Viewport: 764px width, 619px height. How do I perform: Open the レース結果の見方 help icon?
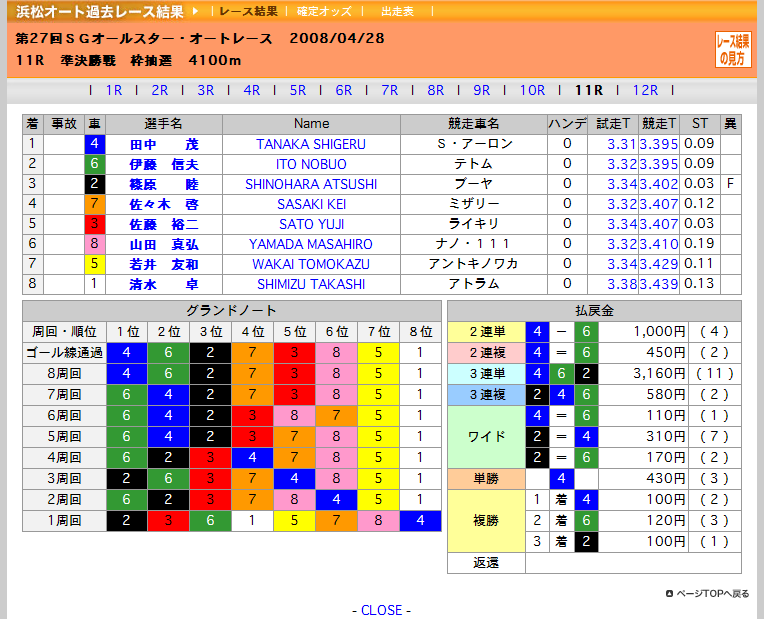click(x=733, y=49)
